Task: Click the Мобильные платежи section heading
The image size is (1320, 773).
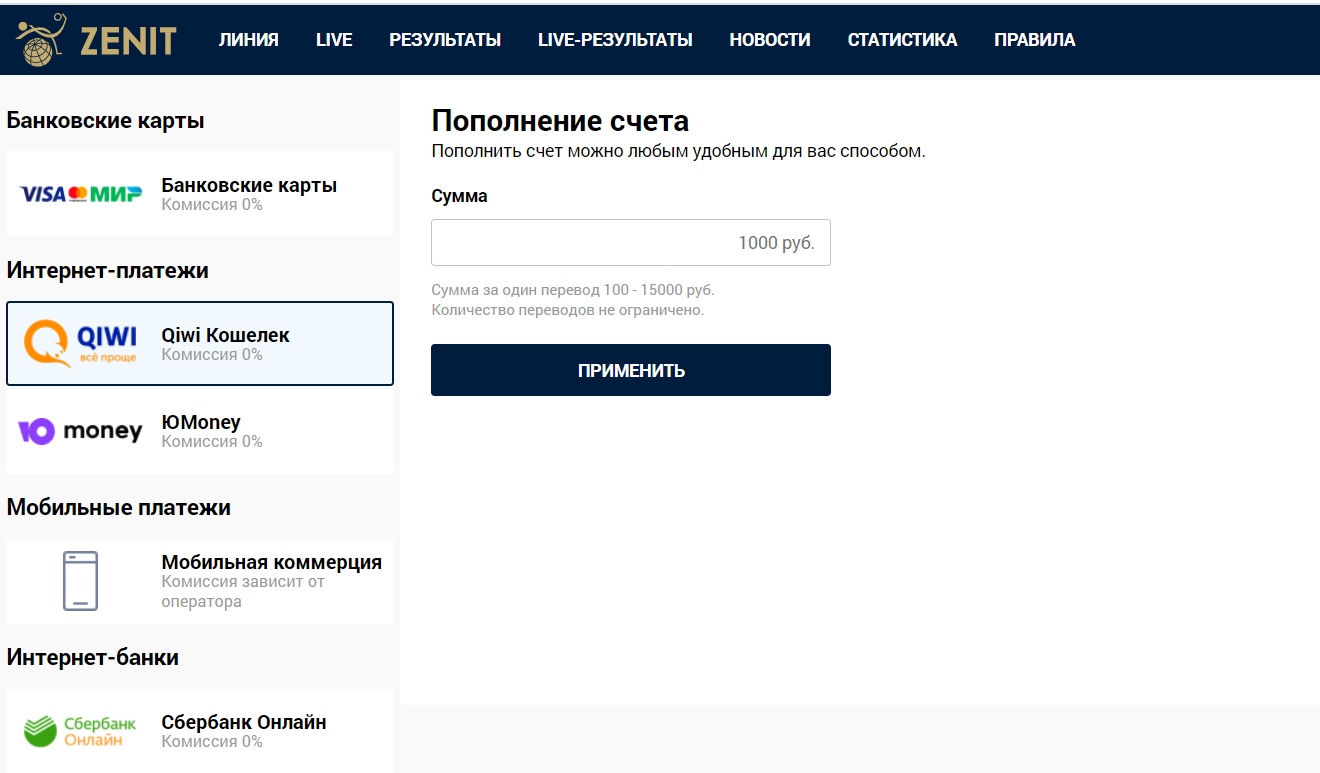Action: (119, 507)
